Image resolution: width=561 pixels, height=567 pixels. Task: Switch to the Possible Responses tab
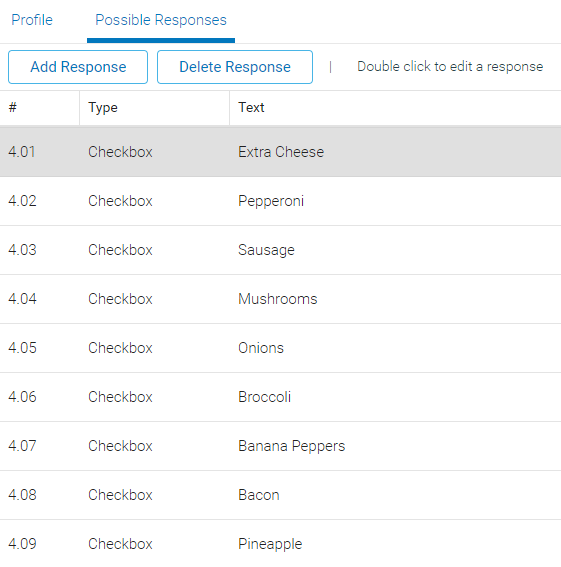click(161, 20)
